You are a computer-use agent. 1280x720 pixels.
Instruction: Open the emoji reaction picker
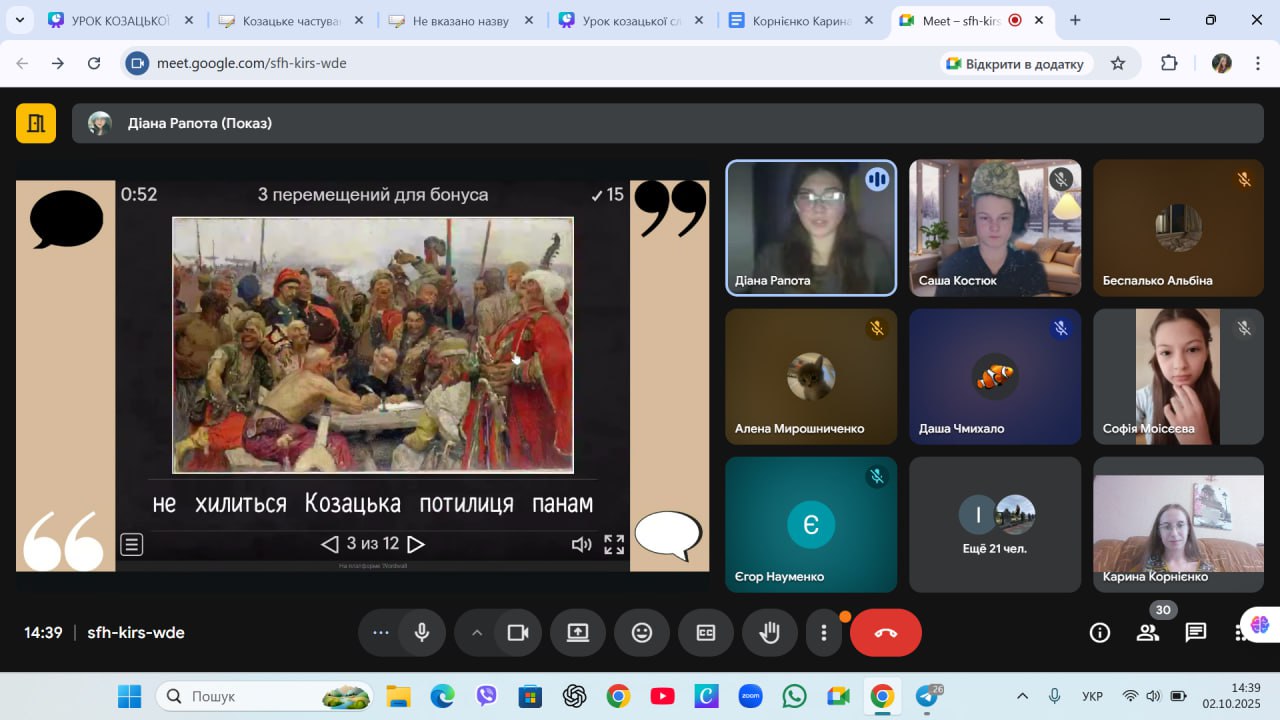pyautogui.click(x=642, y=632)
